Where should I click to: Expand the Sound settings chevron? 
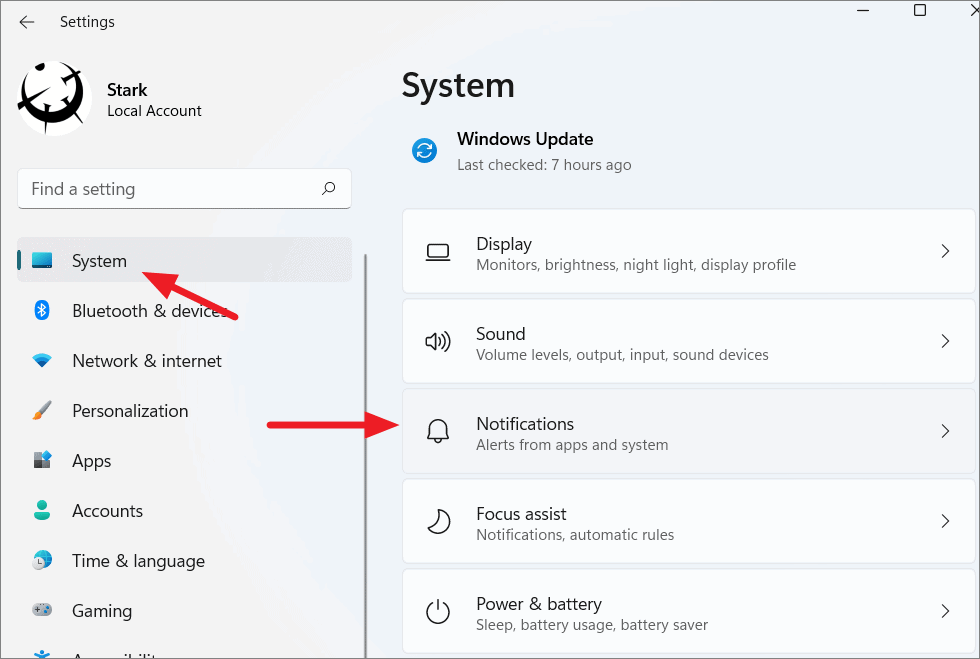coord(945,341)
